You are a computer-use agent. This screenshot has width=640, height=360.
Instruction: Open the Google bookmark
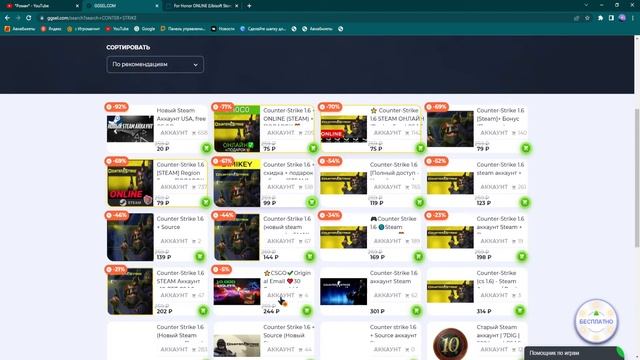click(x=144, y=29)
